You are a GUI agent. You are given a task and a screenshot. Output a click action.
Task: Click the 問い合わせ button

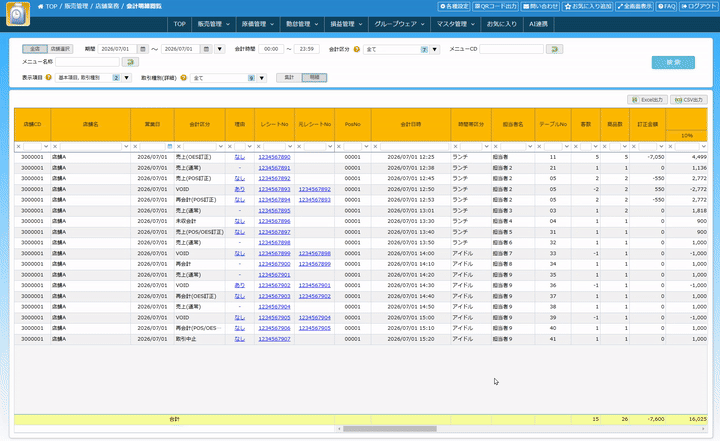540,6
